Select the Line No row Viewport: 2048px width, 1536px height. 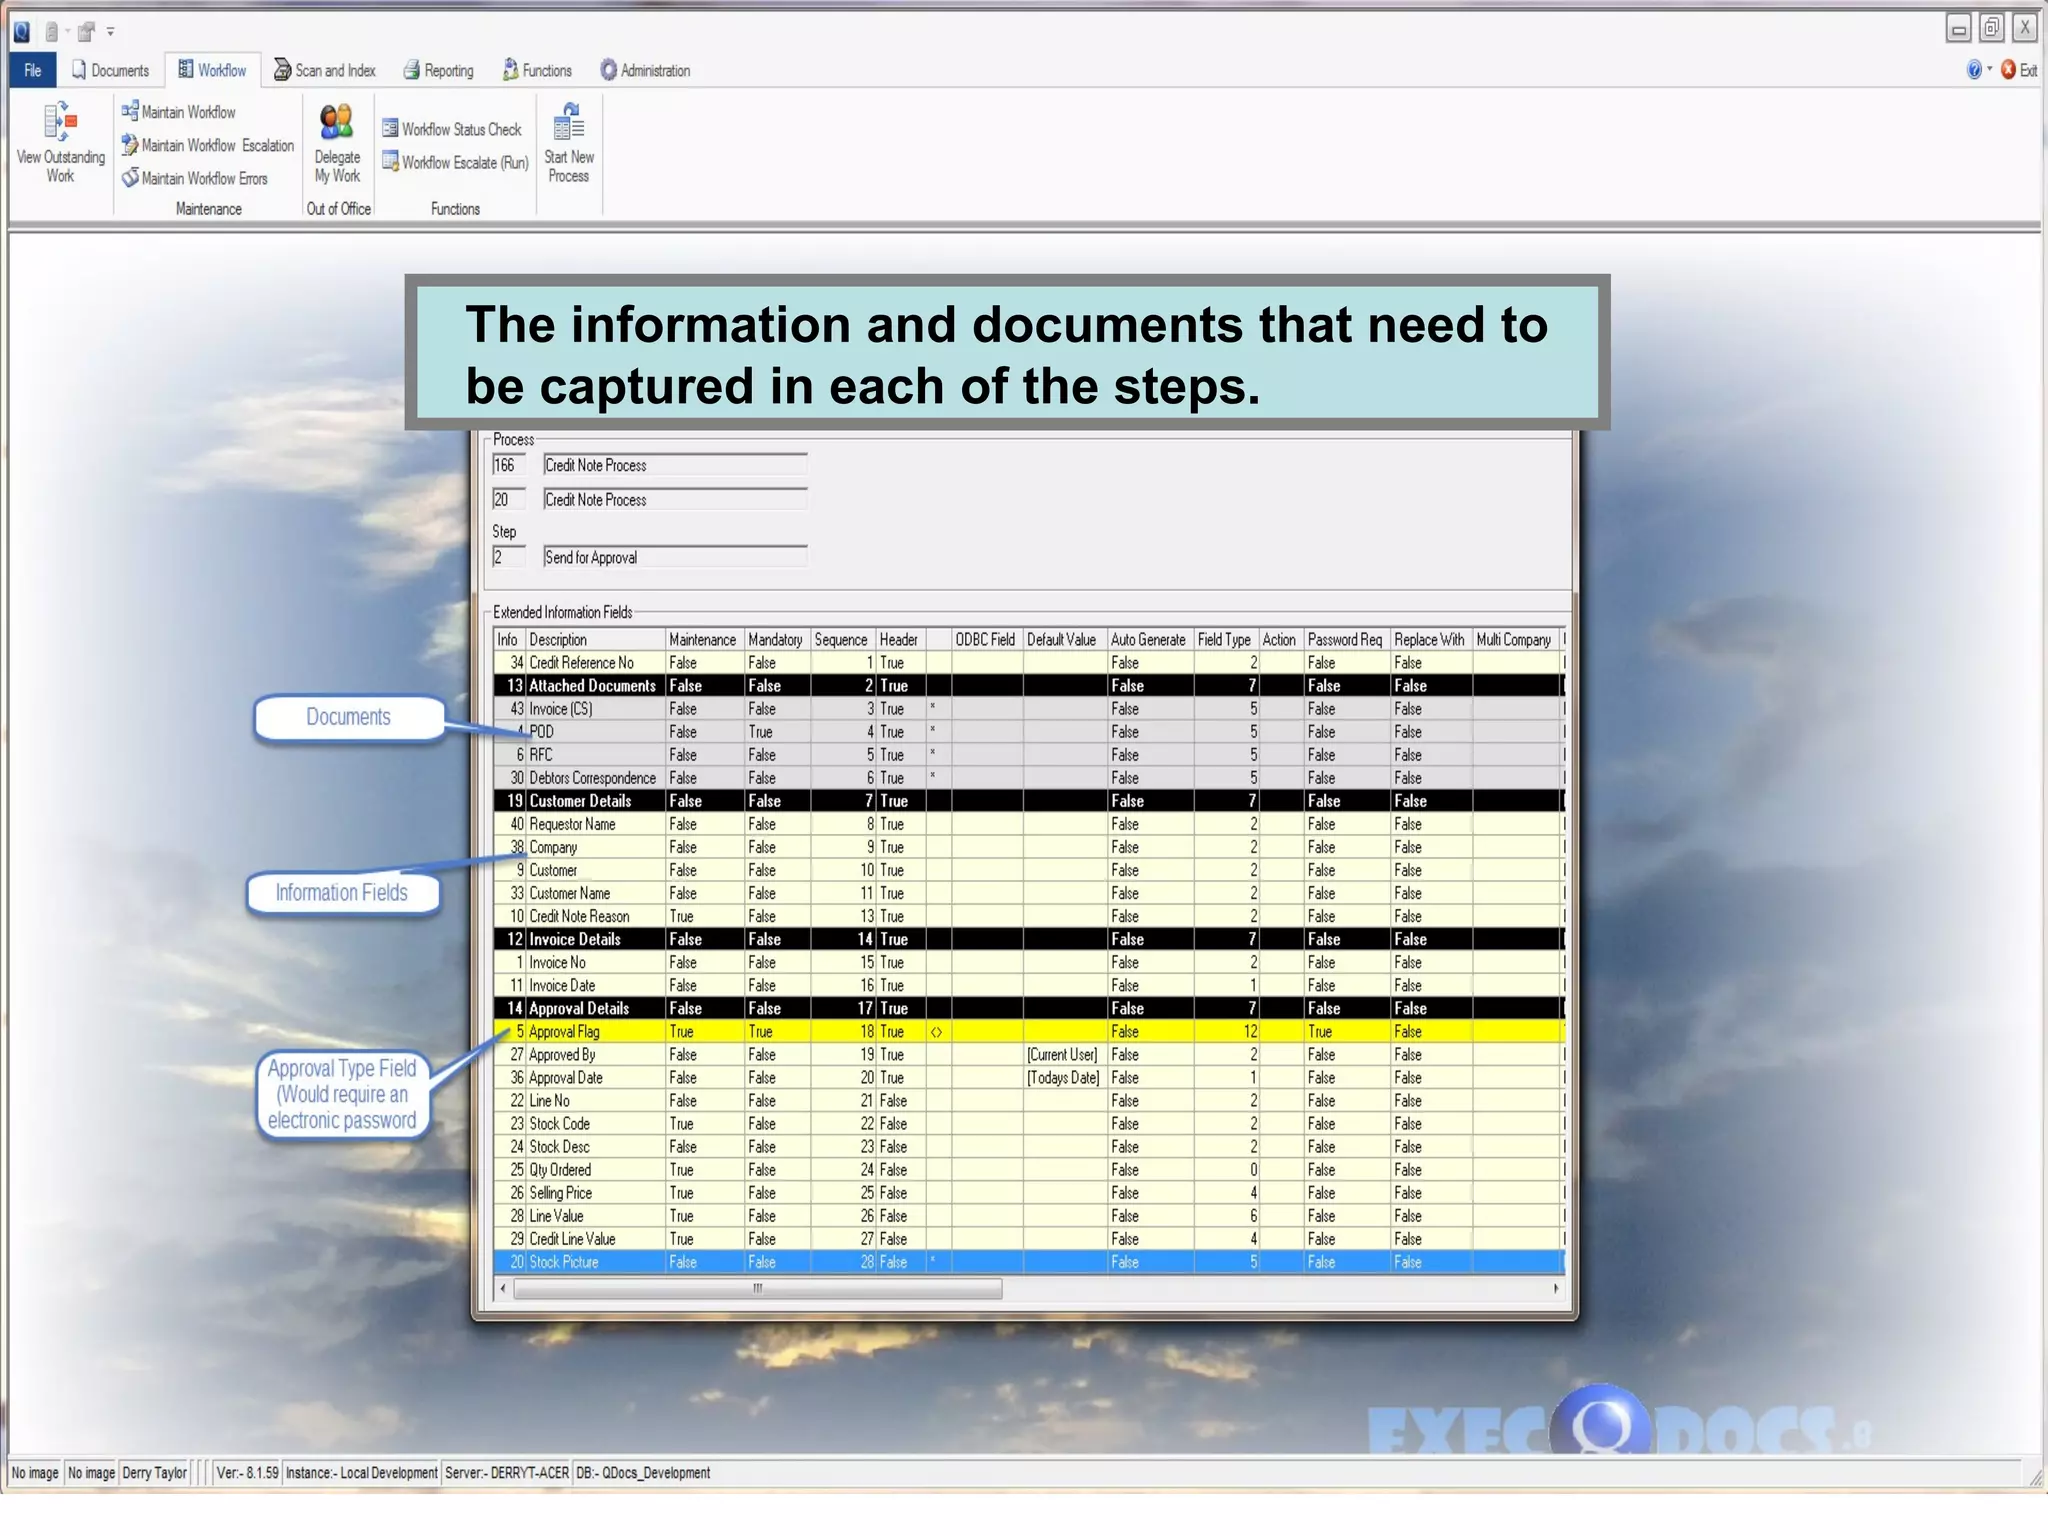[1028, 1100]
